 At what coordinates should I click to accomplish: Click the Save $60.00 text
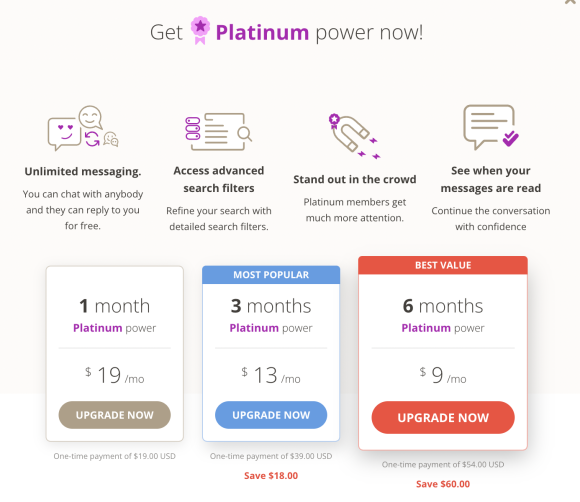[443, 484]
